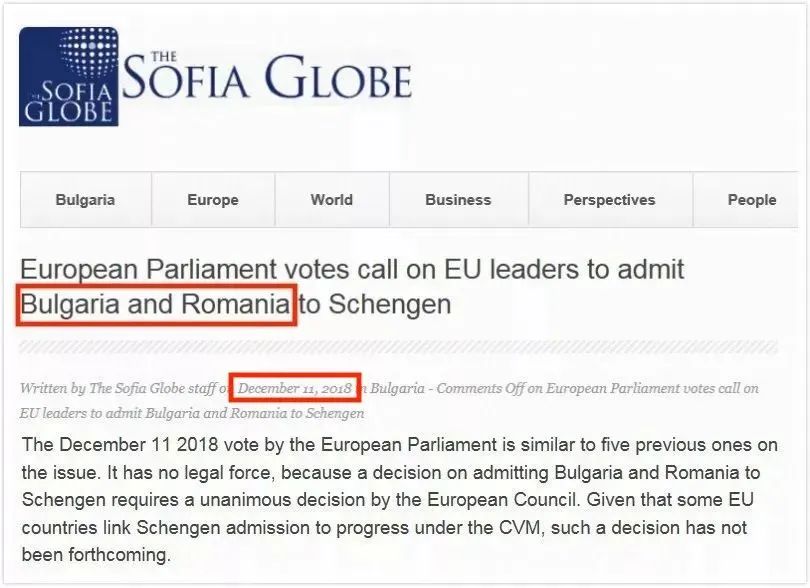Click red-boxed 'Bulgaria and Romania' in headline
Viewport: 810px width, 588px height.
pos(156,304)
